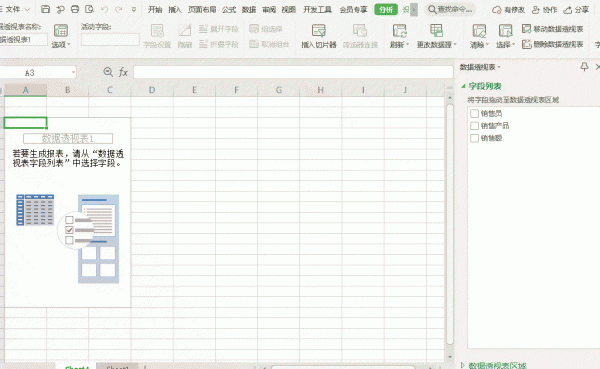Open Print Preview from quick access bar

[x=90, y=9]
